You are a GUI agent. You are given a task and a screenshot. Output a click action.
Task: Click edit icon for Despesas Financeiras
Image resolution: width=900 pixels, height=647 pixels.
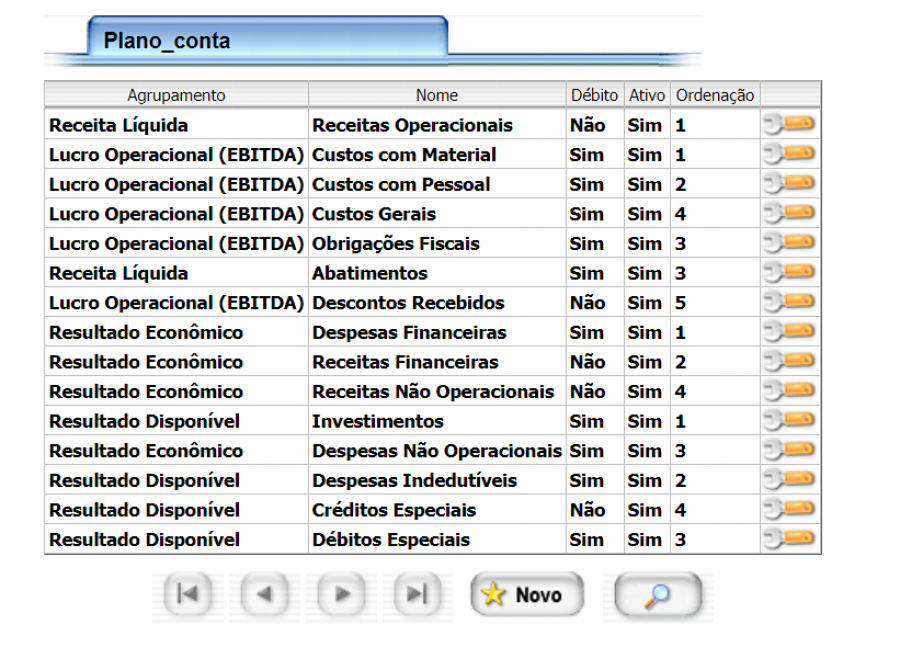click(789, 332)
